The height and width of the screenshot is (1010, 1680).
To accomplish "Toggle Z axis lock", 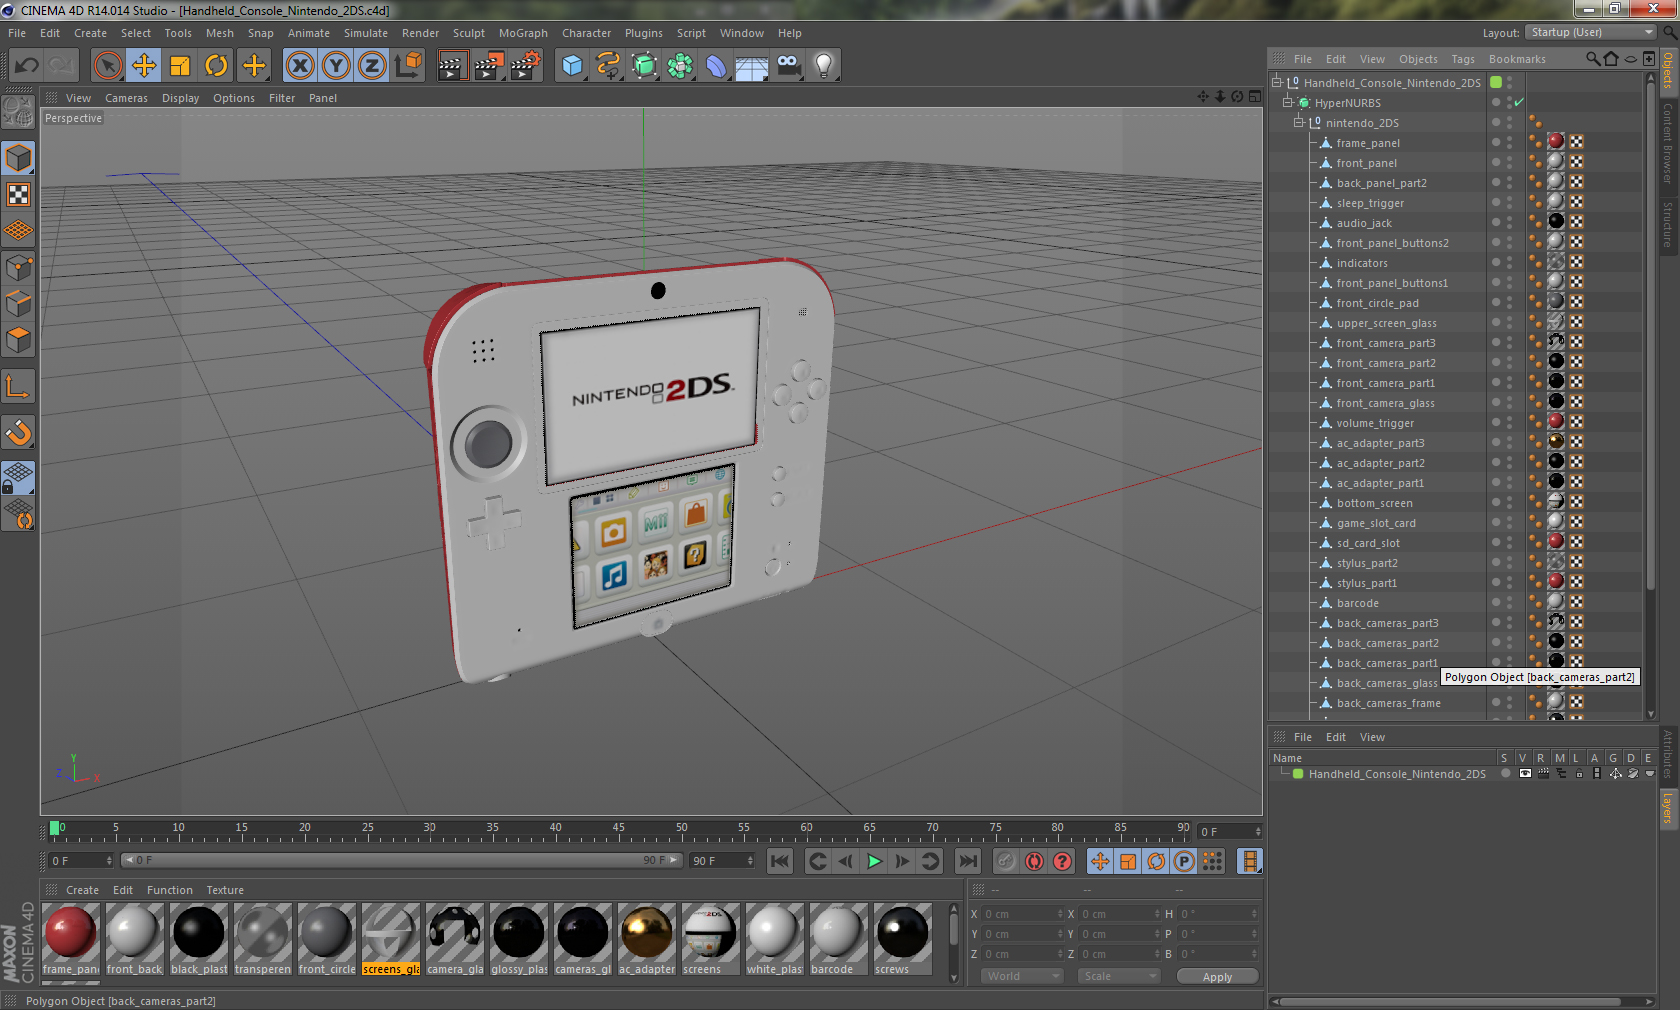I will click(x=372, y=66).
